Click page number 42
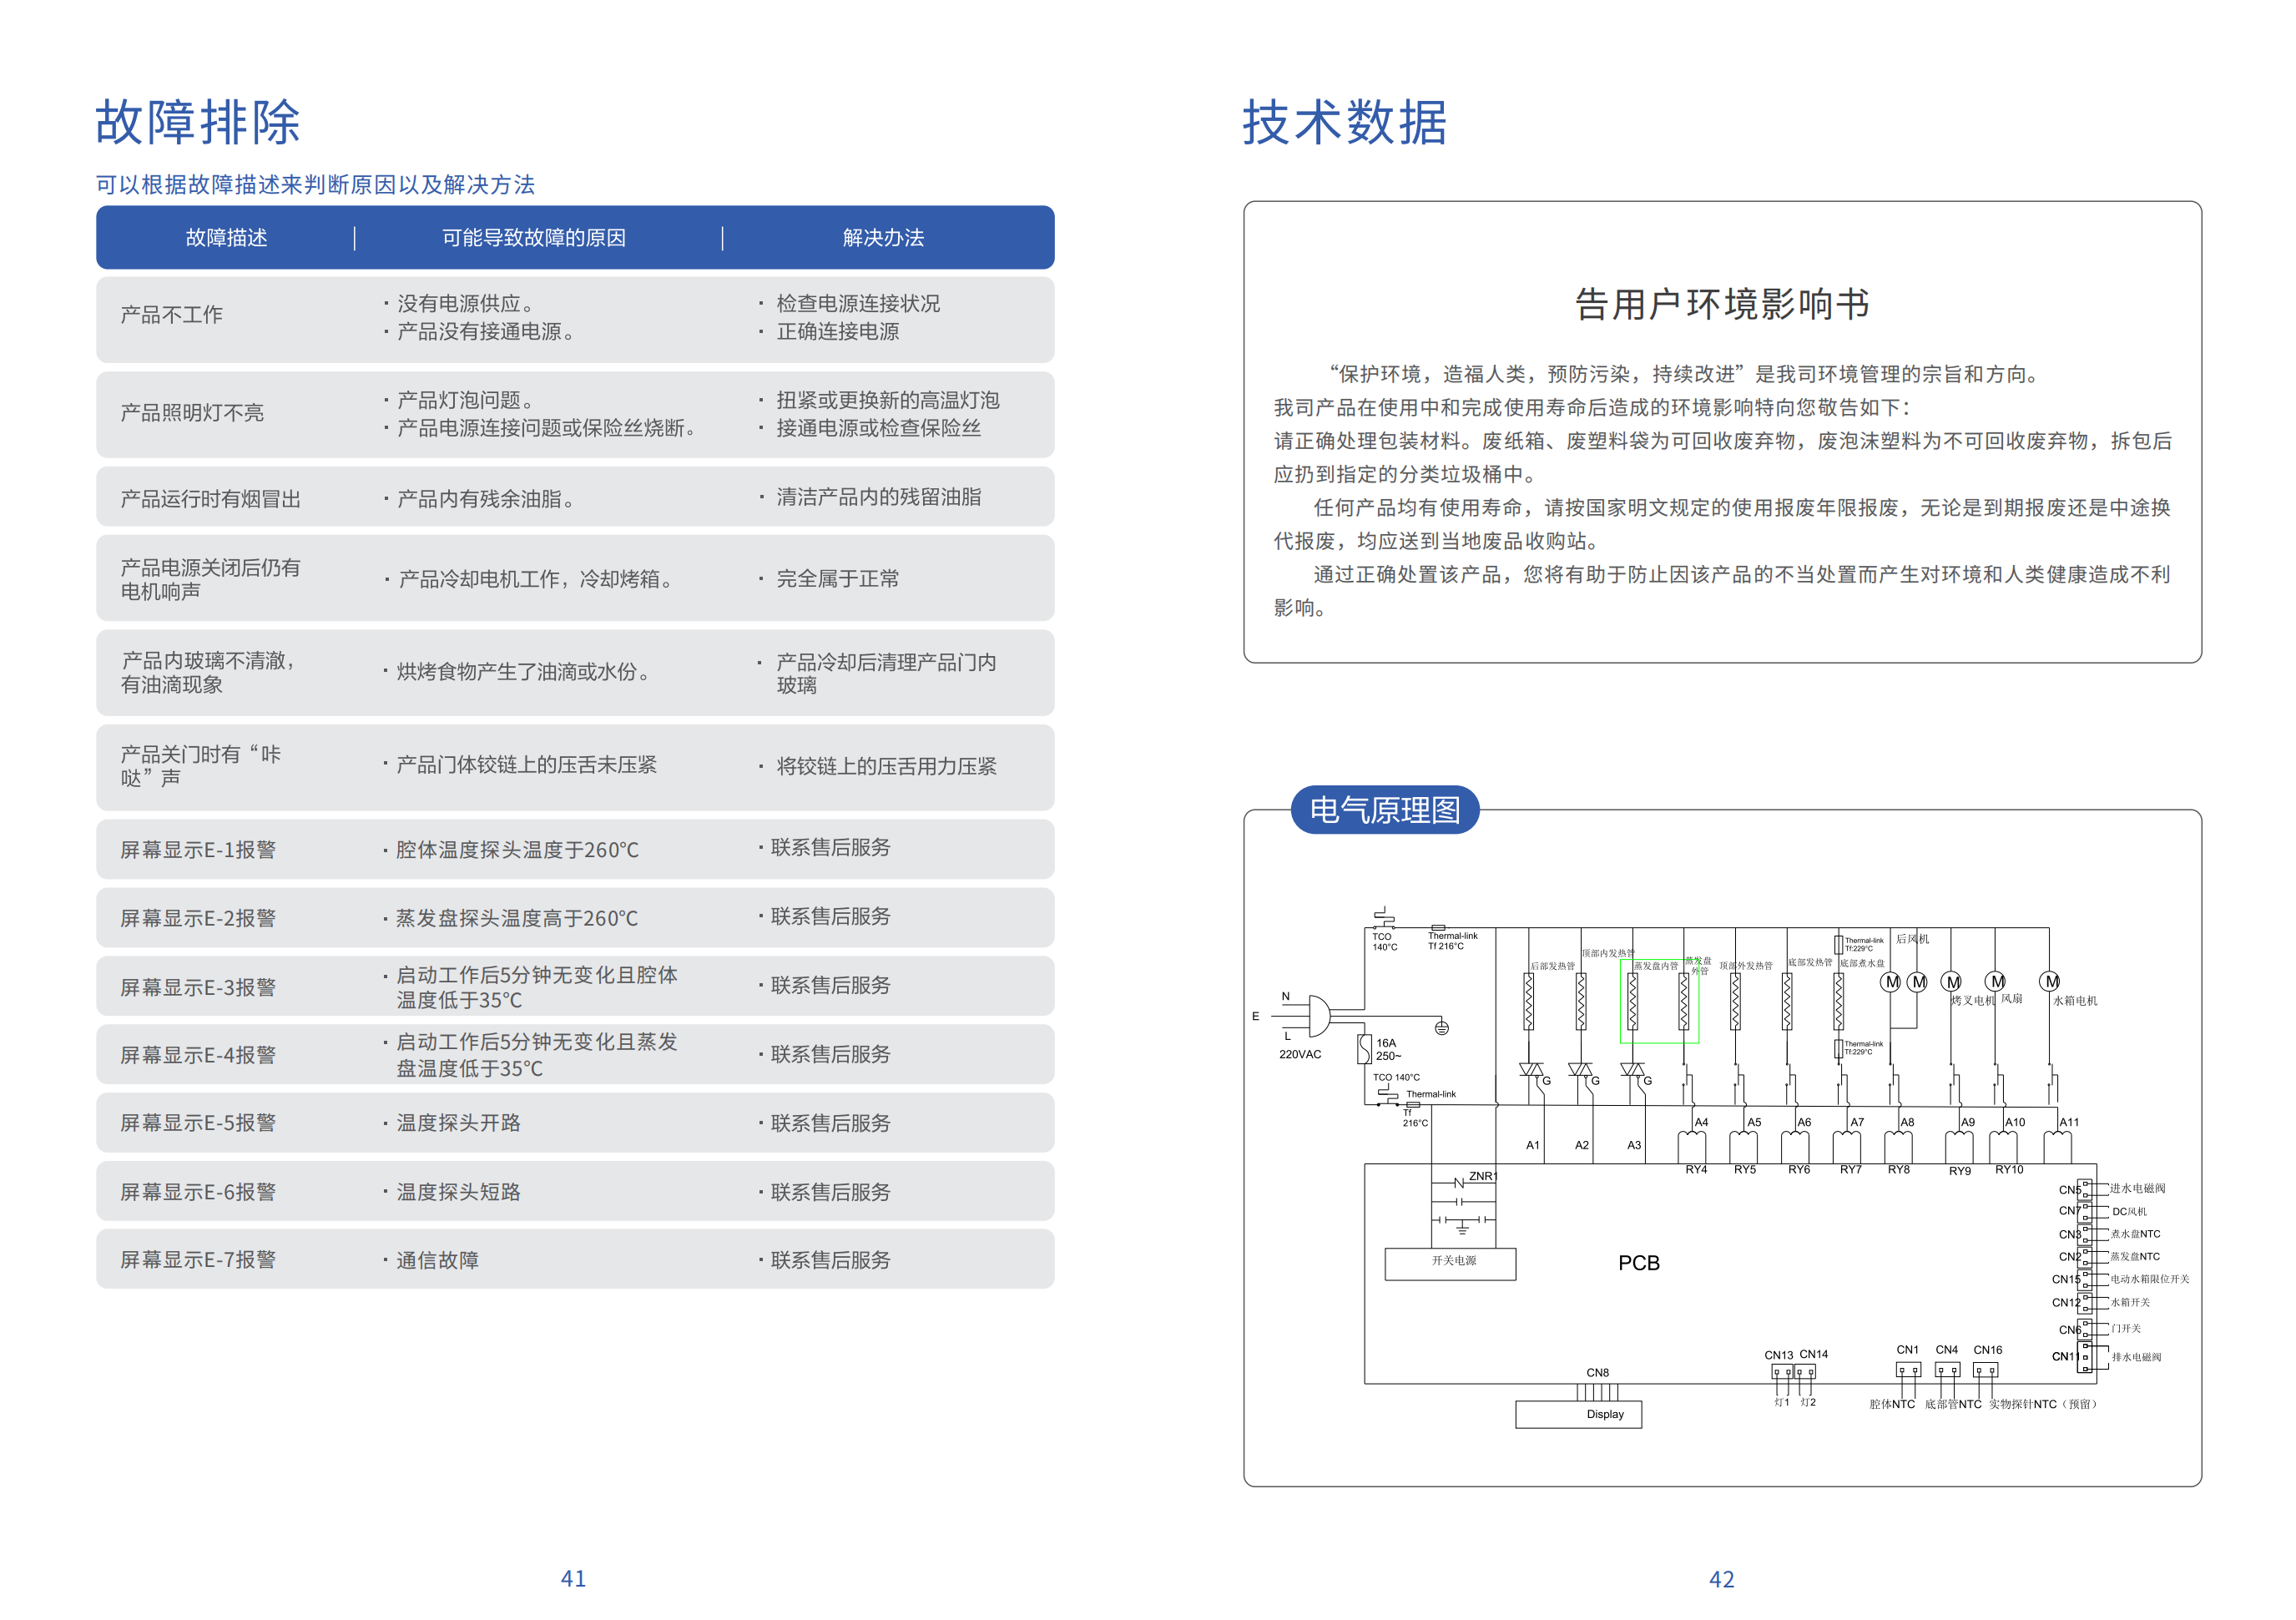The height and width of the screenshot is (1620, 2296). 1721,1579
